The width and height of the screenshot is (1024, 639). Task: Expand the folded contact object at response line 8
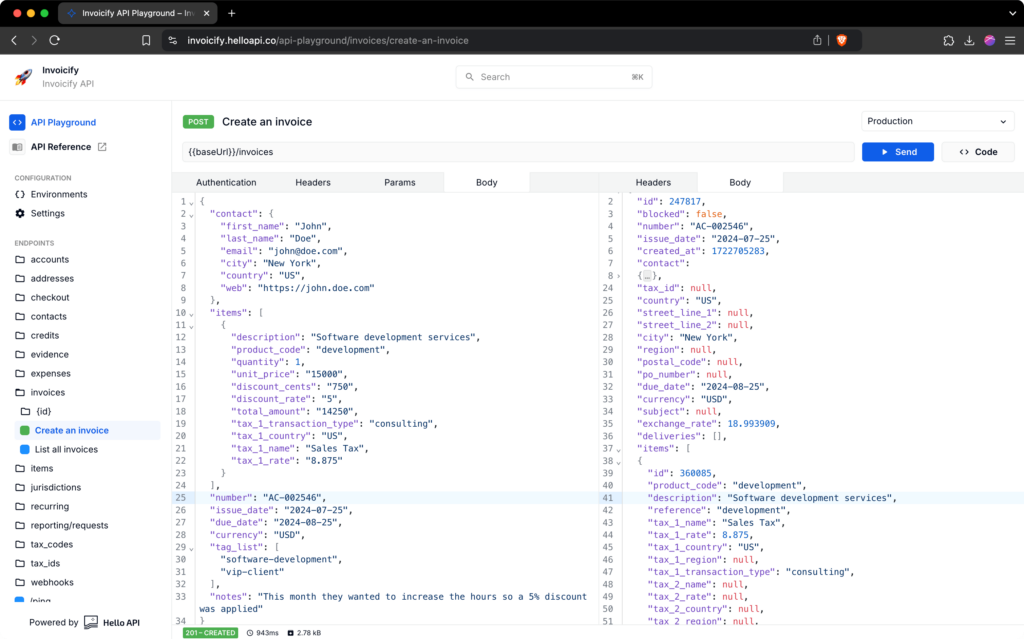[x=618, y=276]
